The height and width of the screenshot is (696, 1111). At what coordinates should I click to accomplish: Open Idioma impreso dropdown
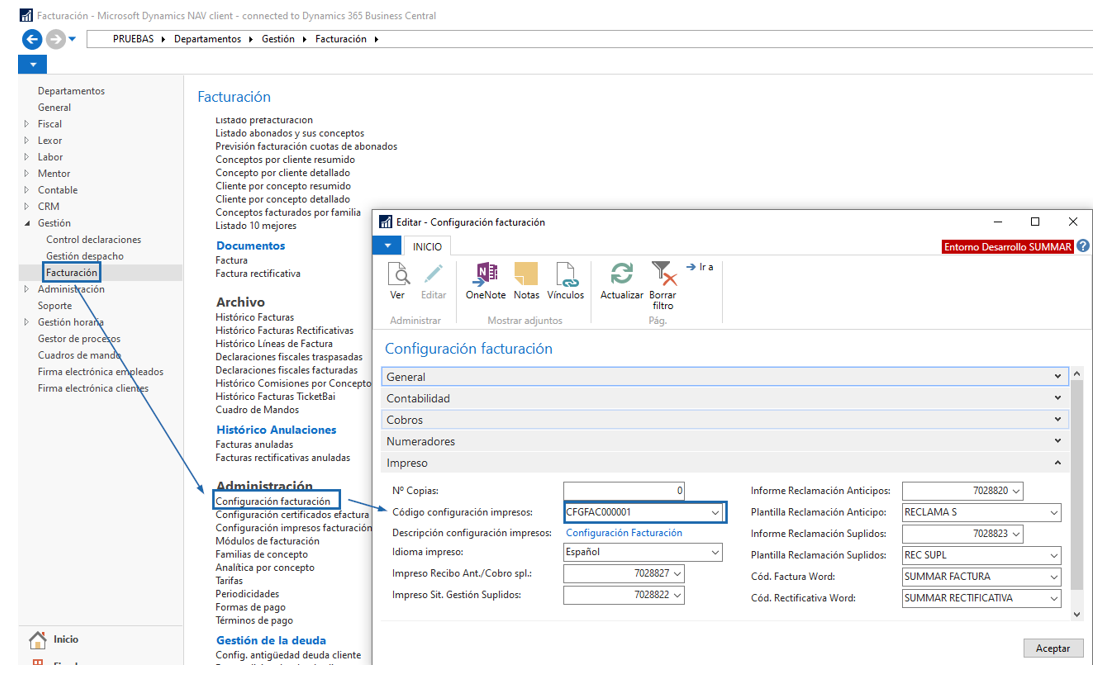(x=715, y=552)
